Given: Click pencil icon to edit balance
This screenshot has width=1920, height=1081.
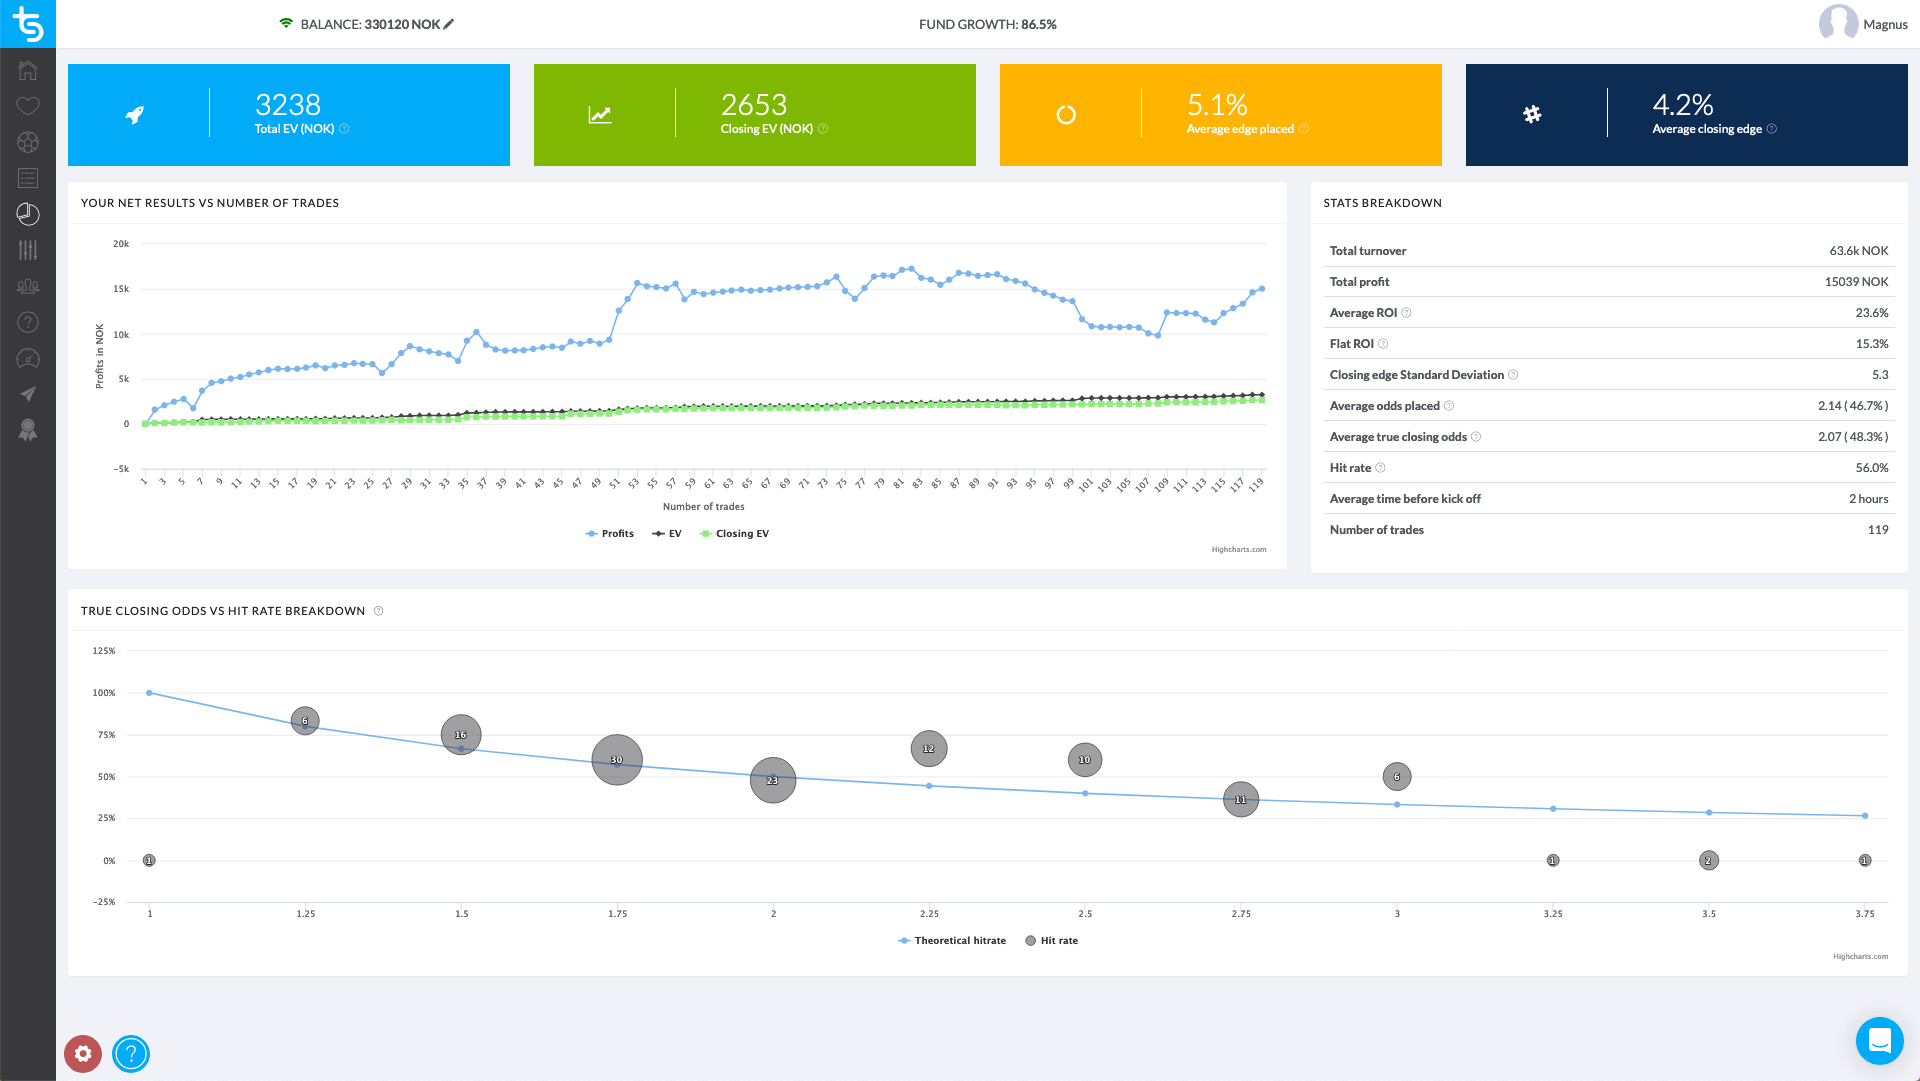Looking at the screenshot, I should click(x=449, y=24).
